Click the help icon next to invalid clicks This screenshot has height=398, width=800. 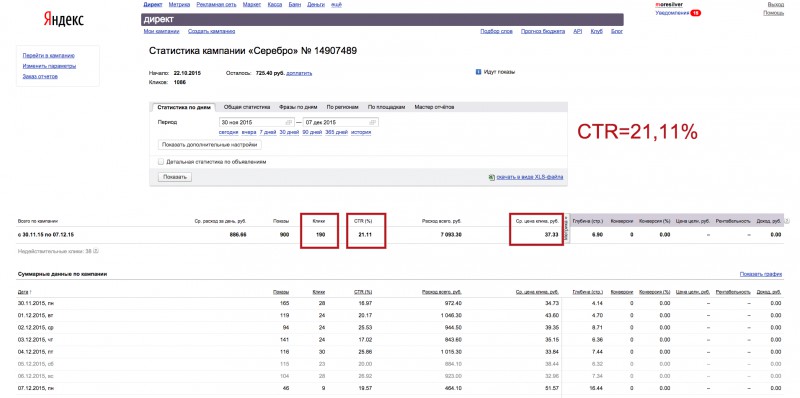click(x=96, y=251)
